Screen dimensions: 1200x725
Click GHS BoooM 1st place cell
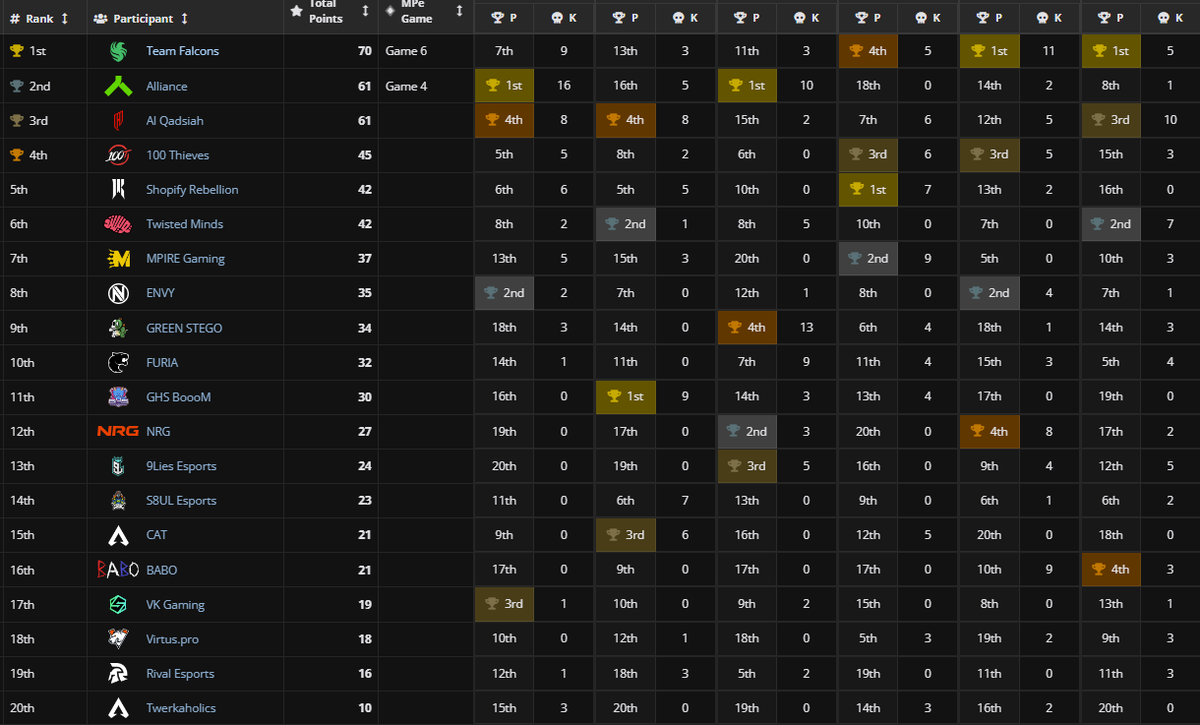[x=625, y=397]
